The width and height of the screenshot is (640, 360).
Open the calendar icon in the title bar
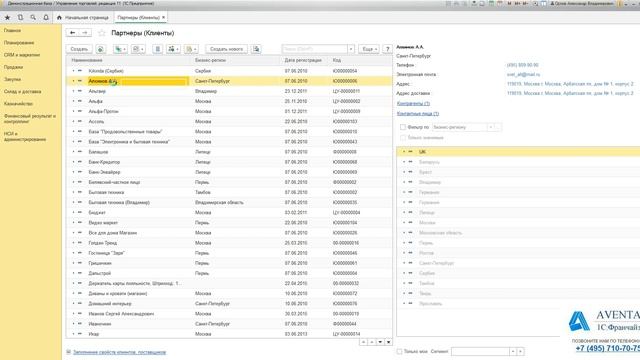pos(500,3)
